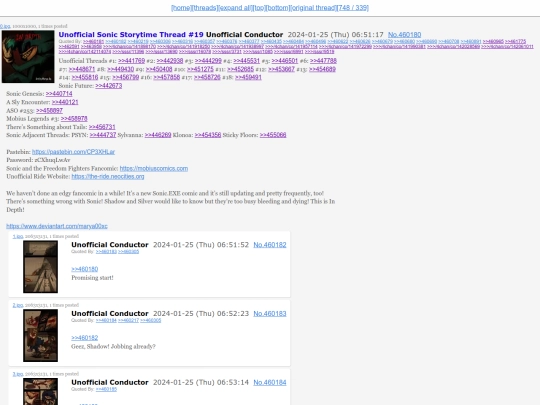This screenshot has width=540, height=405.
Task: Follow the Unofficial Thread #1 link
Action: 132,61
